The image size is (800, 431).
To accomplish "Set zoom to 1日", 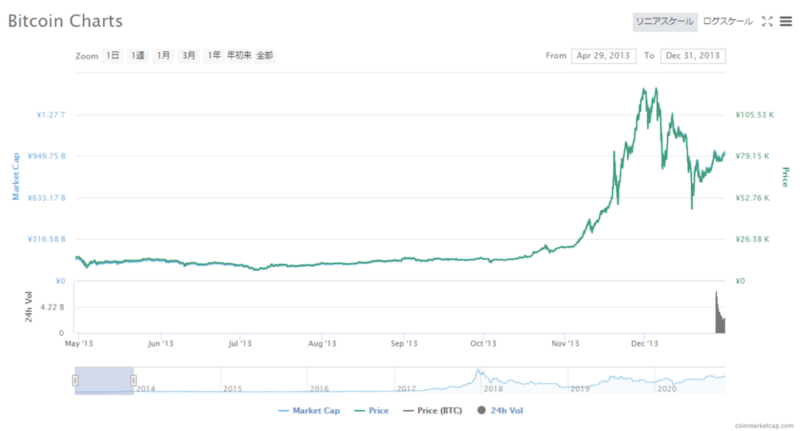I will pos(112,56).
